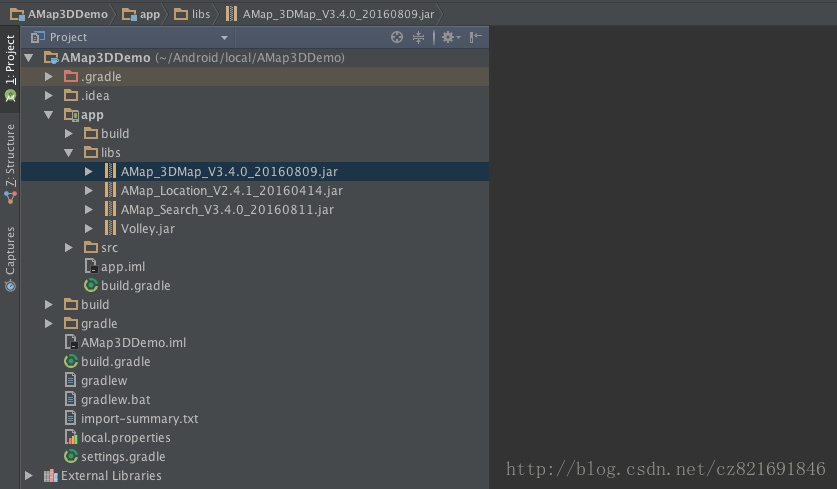Image resolution: width=837 pixels, height=489 pixels.
Task: Select the gradlew.bat file icon
Action: (70, 399)
